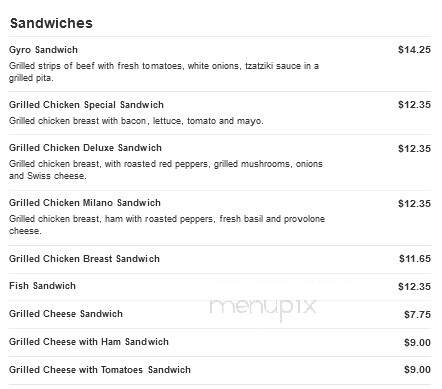Click the Grilled Chicken Milano Sandwich price
The image size is (442, 389).
tap(414, 203)
